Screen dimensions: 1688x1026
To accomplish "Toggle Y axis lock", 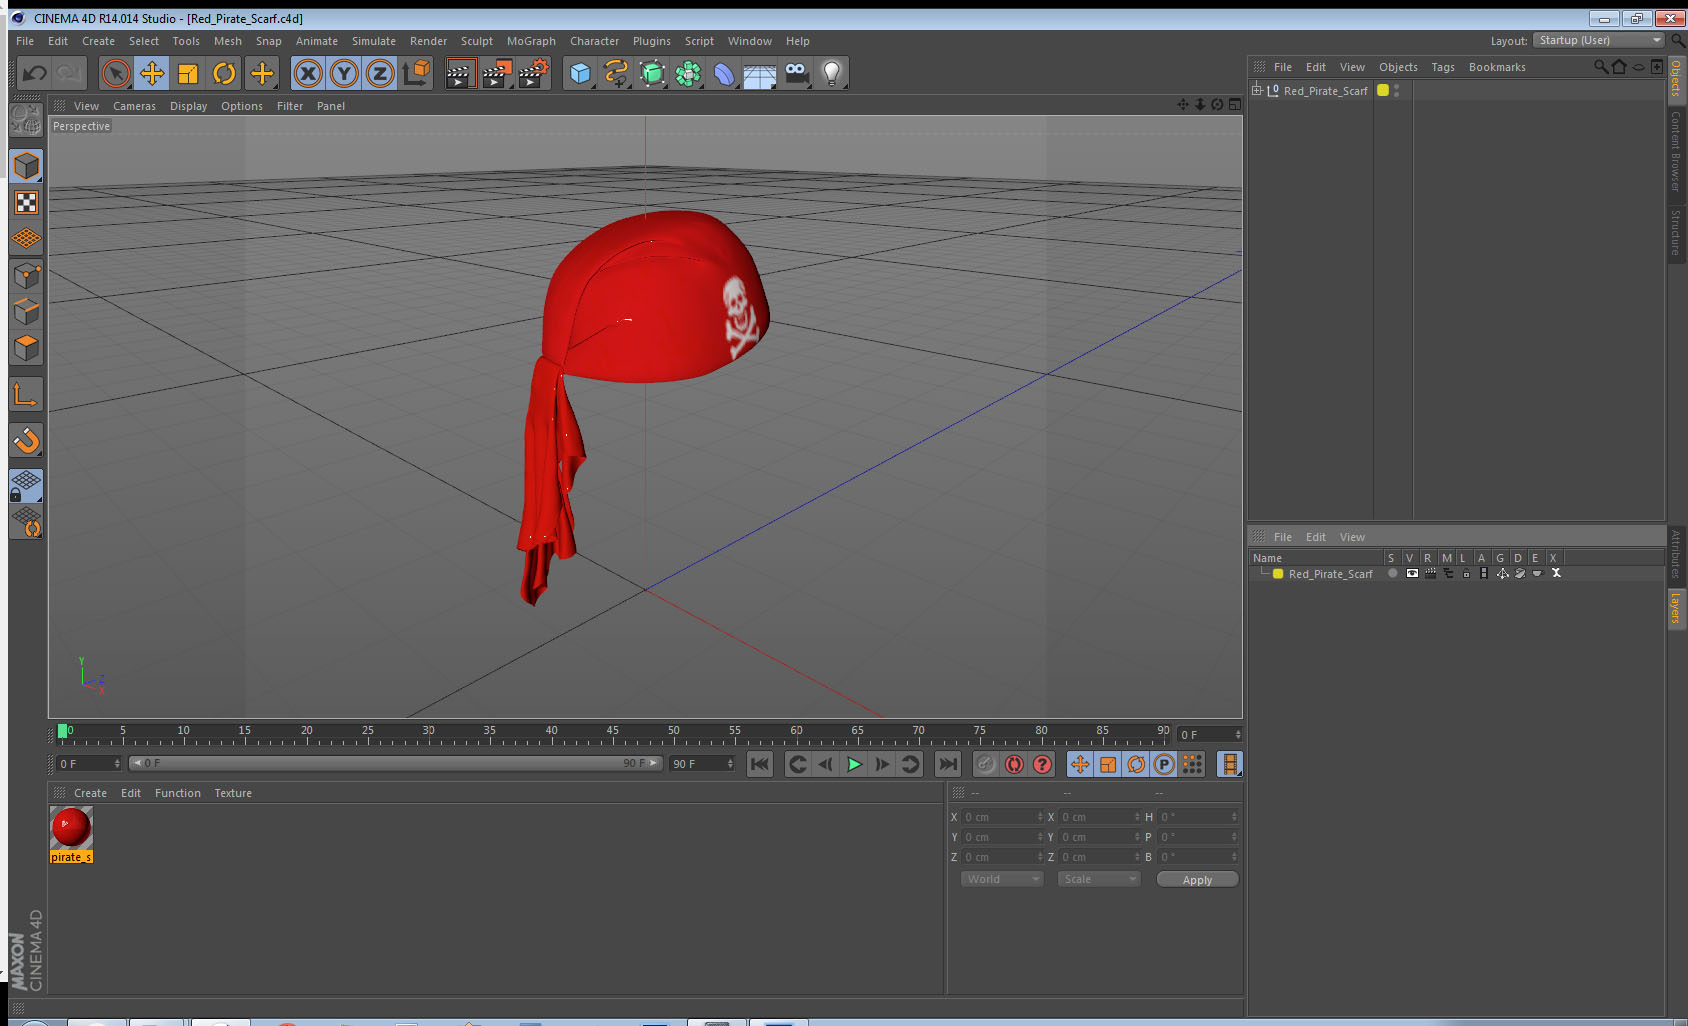I will (344, 73).
